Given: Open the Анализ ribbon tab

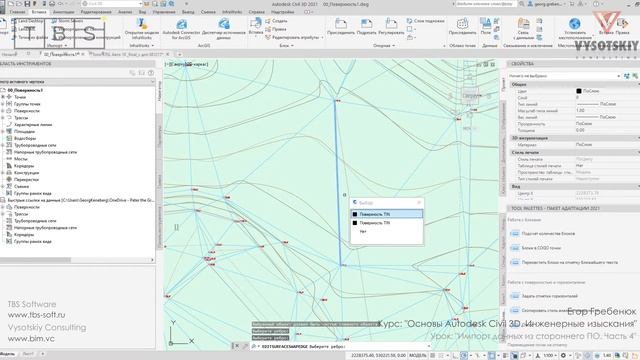Looking at the screenshot, I should pyautogui.click(x=125, y=12).
